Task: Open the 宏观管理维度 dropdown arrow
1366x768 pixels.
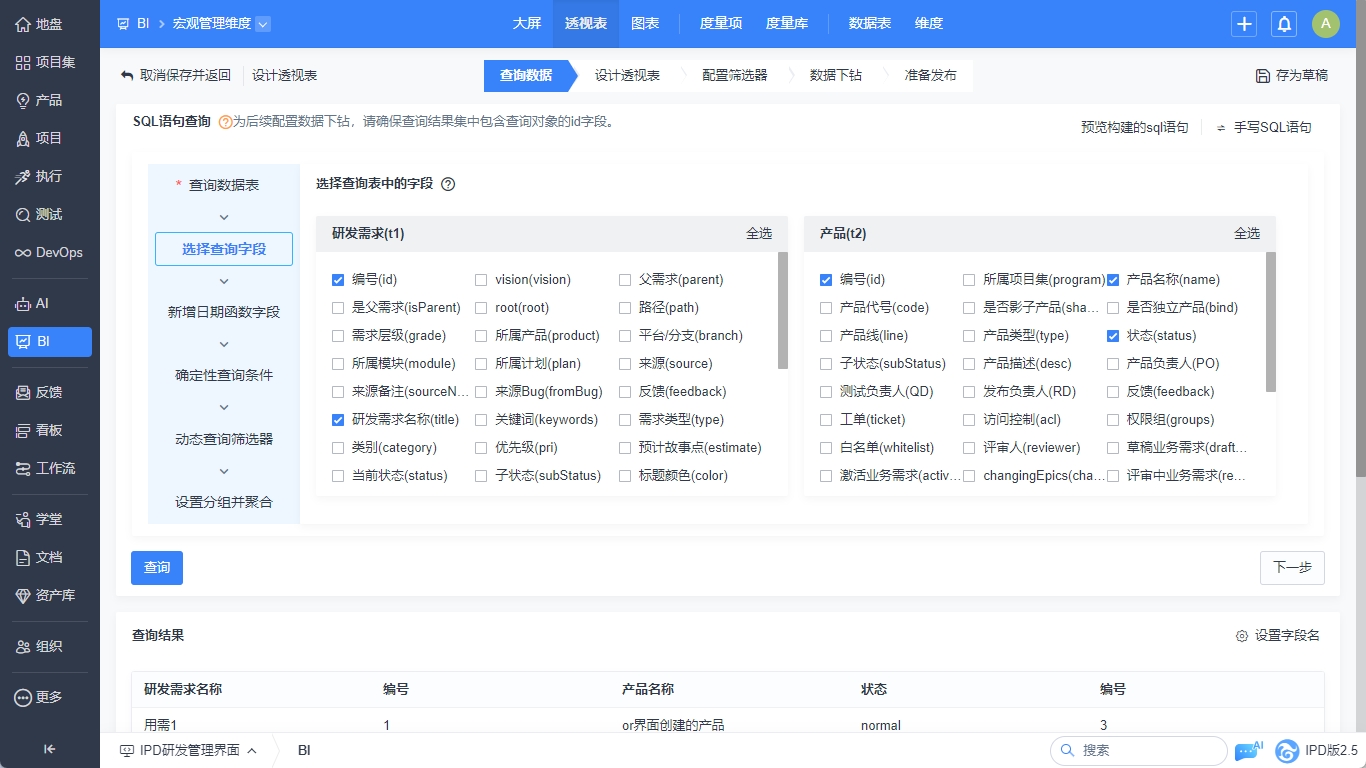Action: tap(262, 24)
